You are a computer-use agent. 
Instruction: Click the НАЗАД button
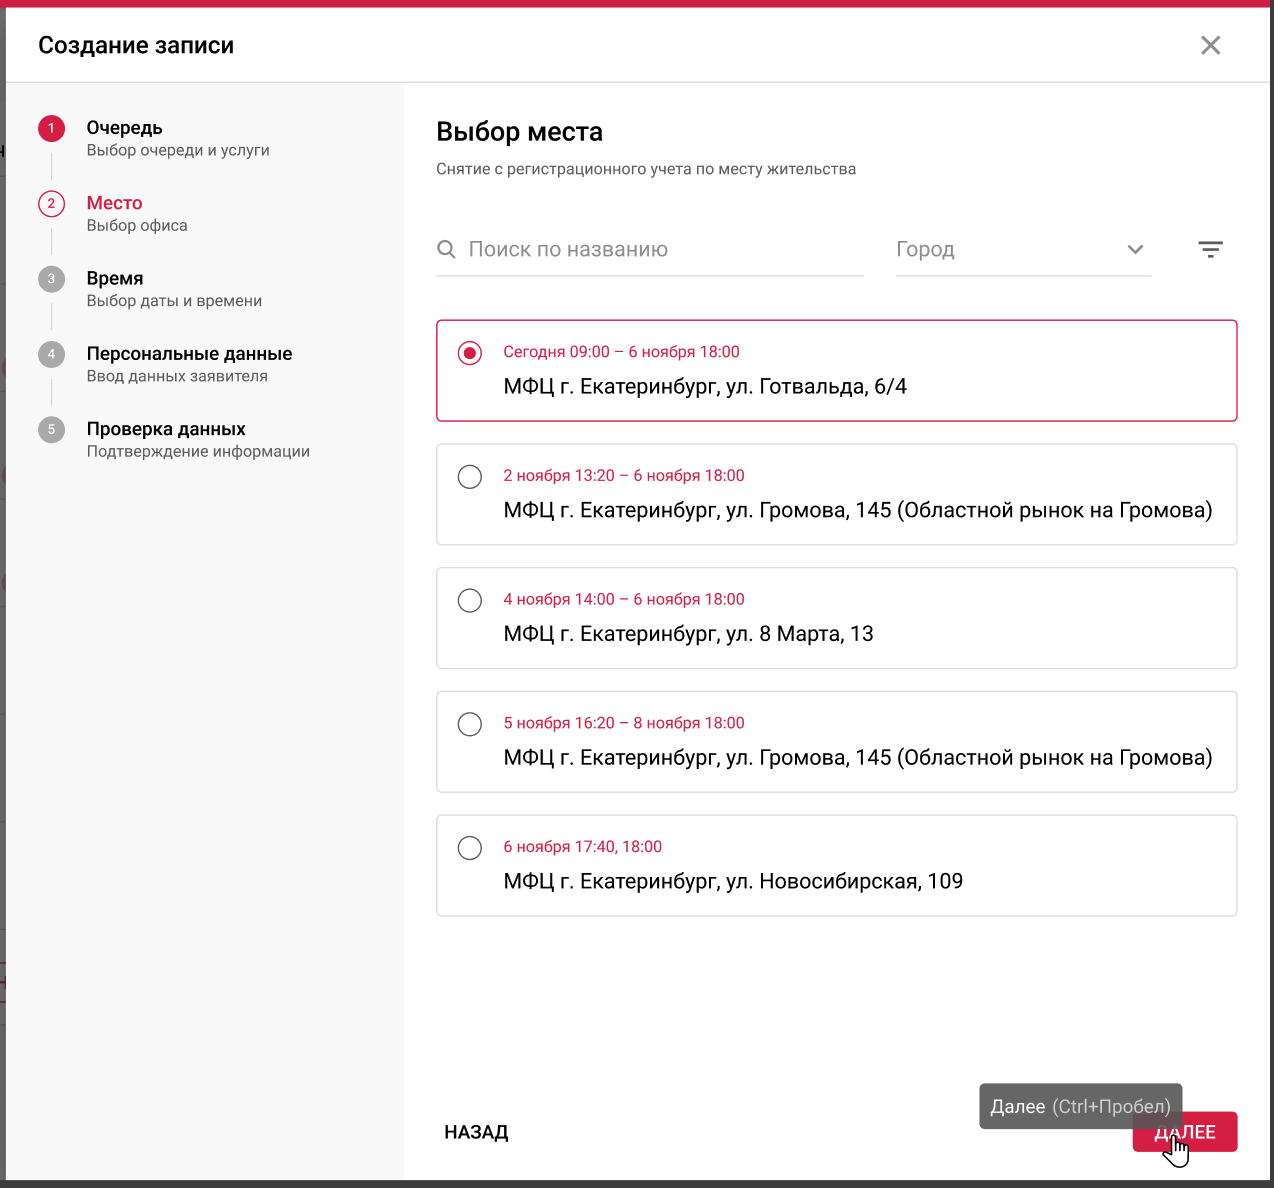pos(476,1132)
